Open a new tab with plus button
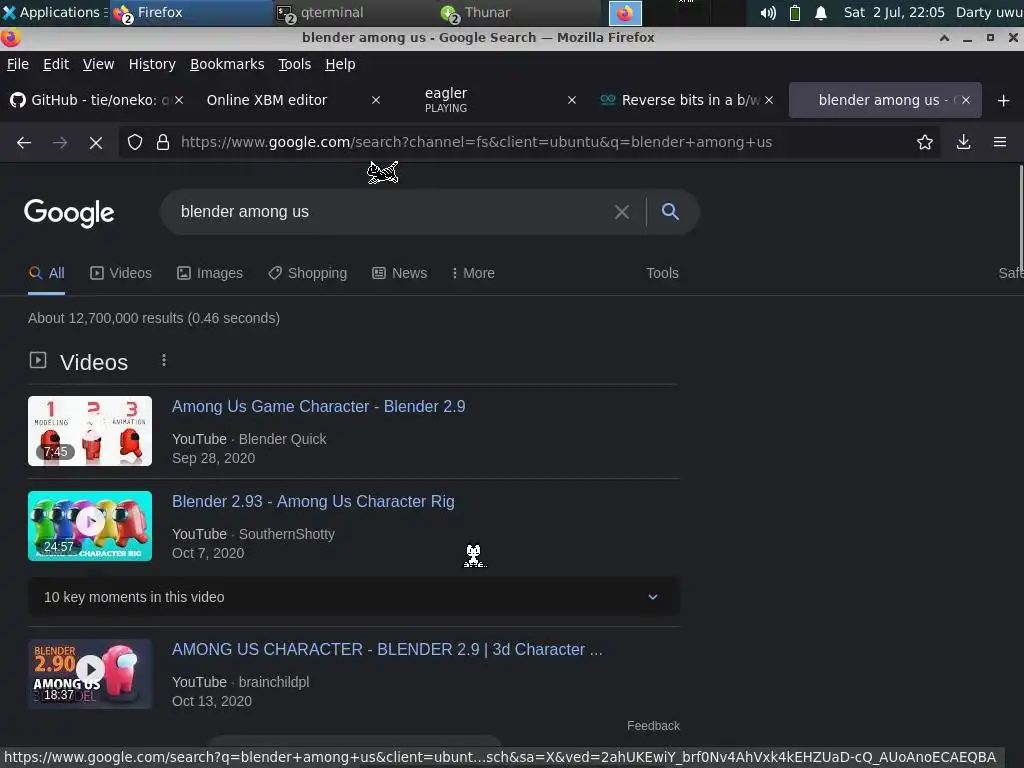 (1003, 101)
